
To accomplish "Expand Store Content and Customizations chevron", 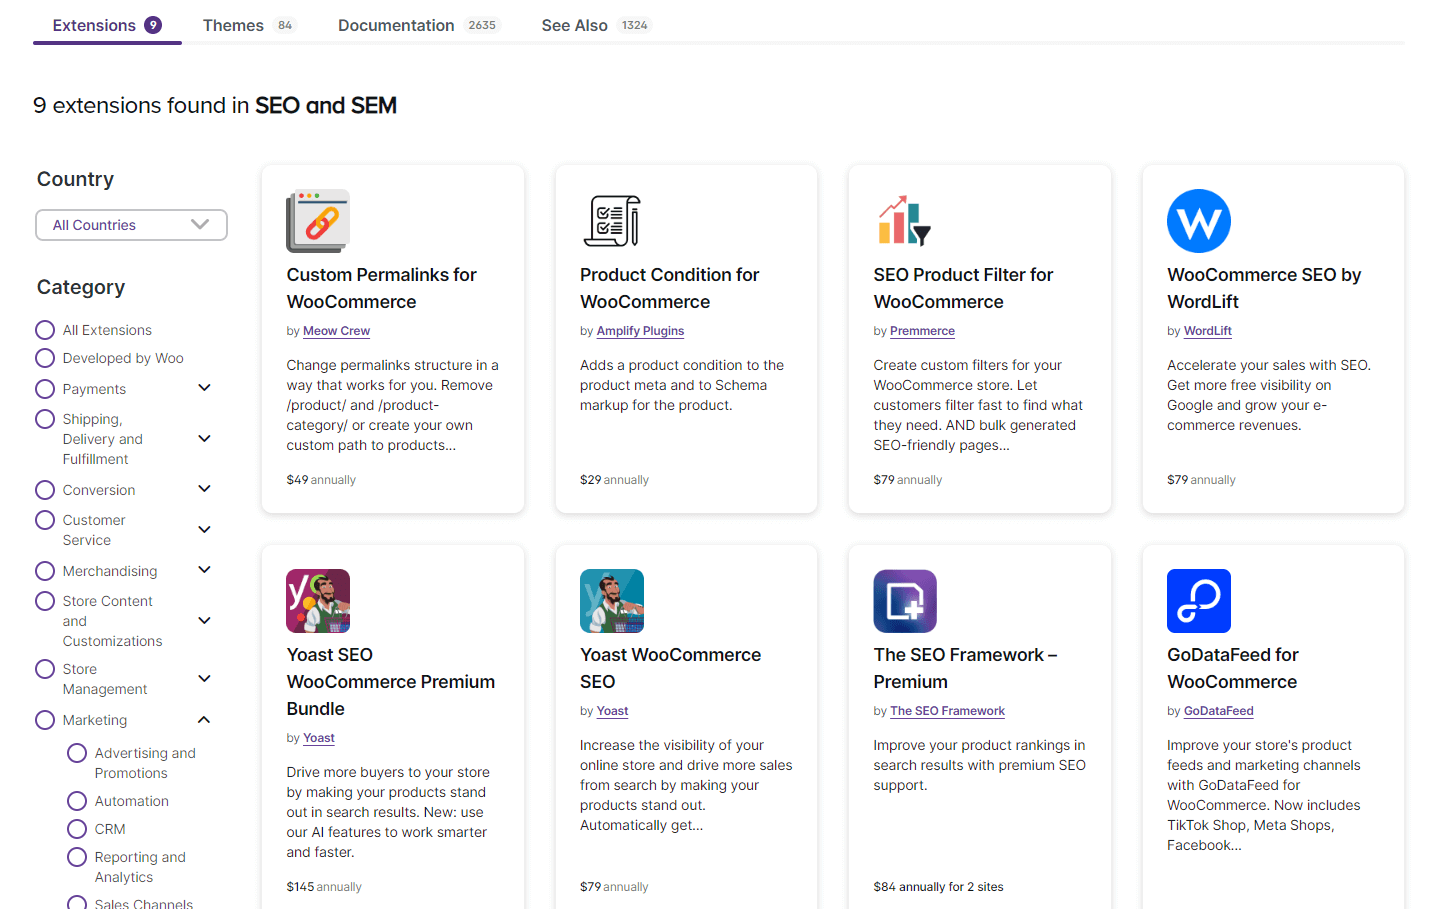I will (x=205, y=620).
